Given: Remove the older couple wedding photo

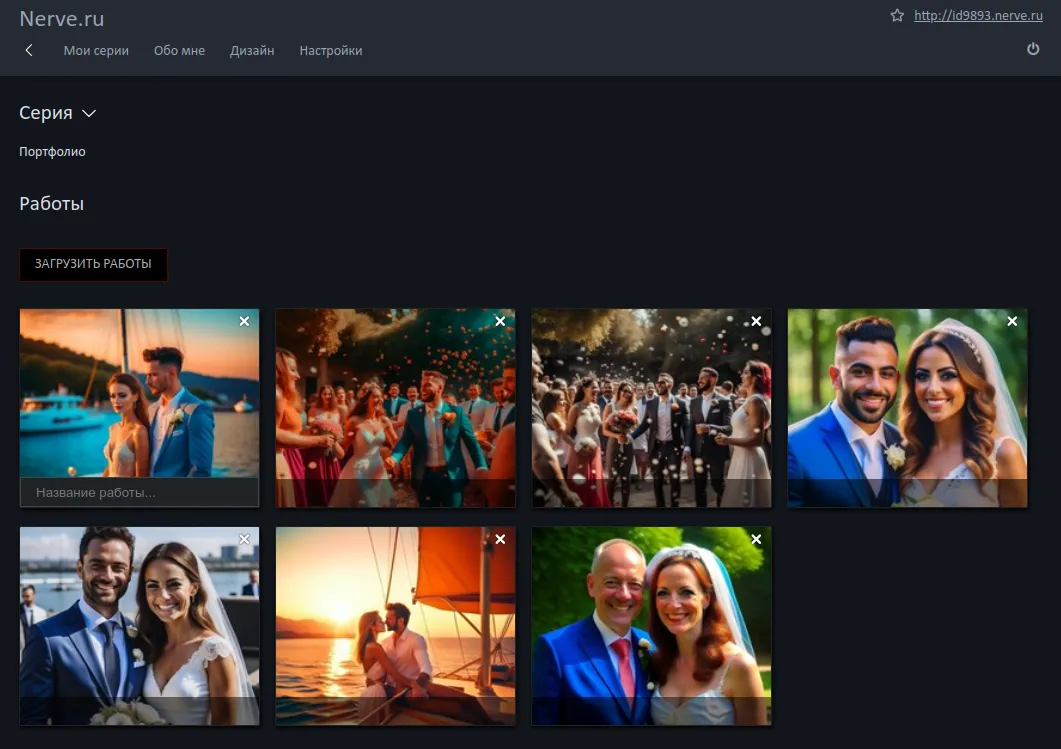Looking at the screenshot, I should pyautogui.click(x=756, y=538).
